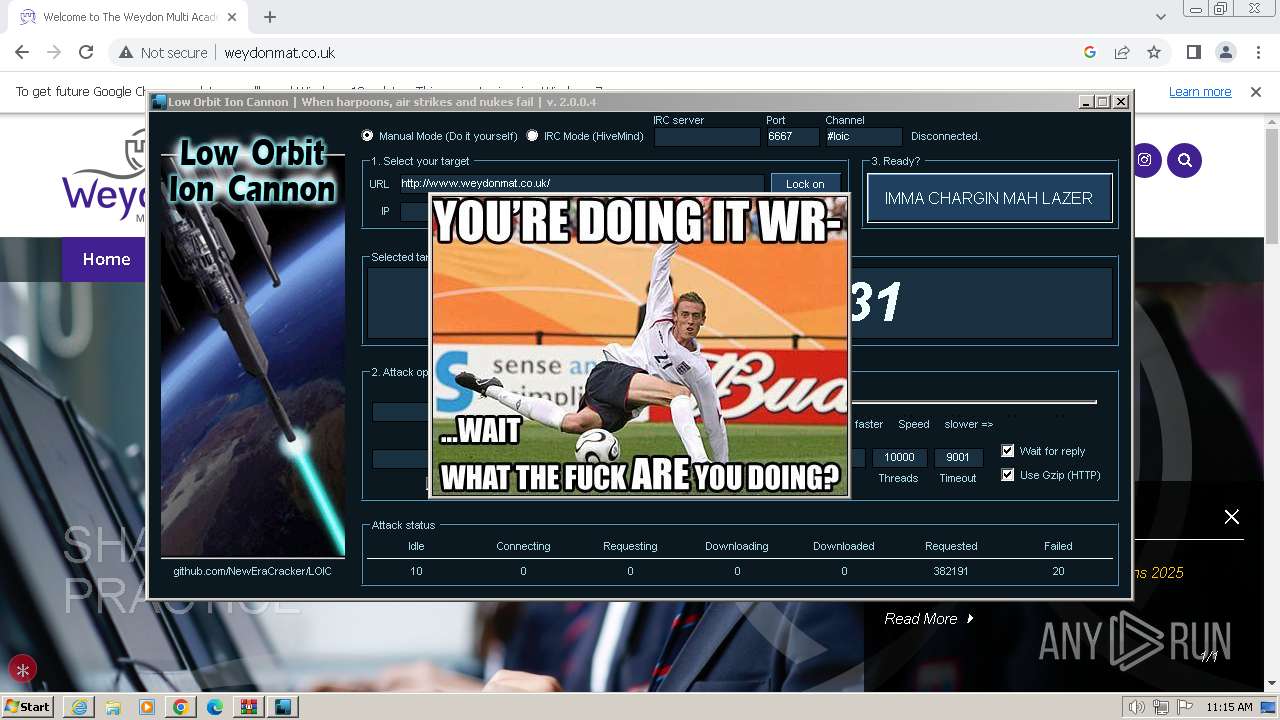Screen dimensions: 1280x720
Task: Share this page from the address bar
Action: pos(1122,53)
